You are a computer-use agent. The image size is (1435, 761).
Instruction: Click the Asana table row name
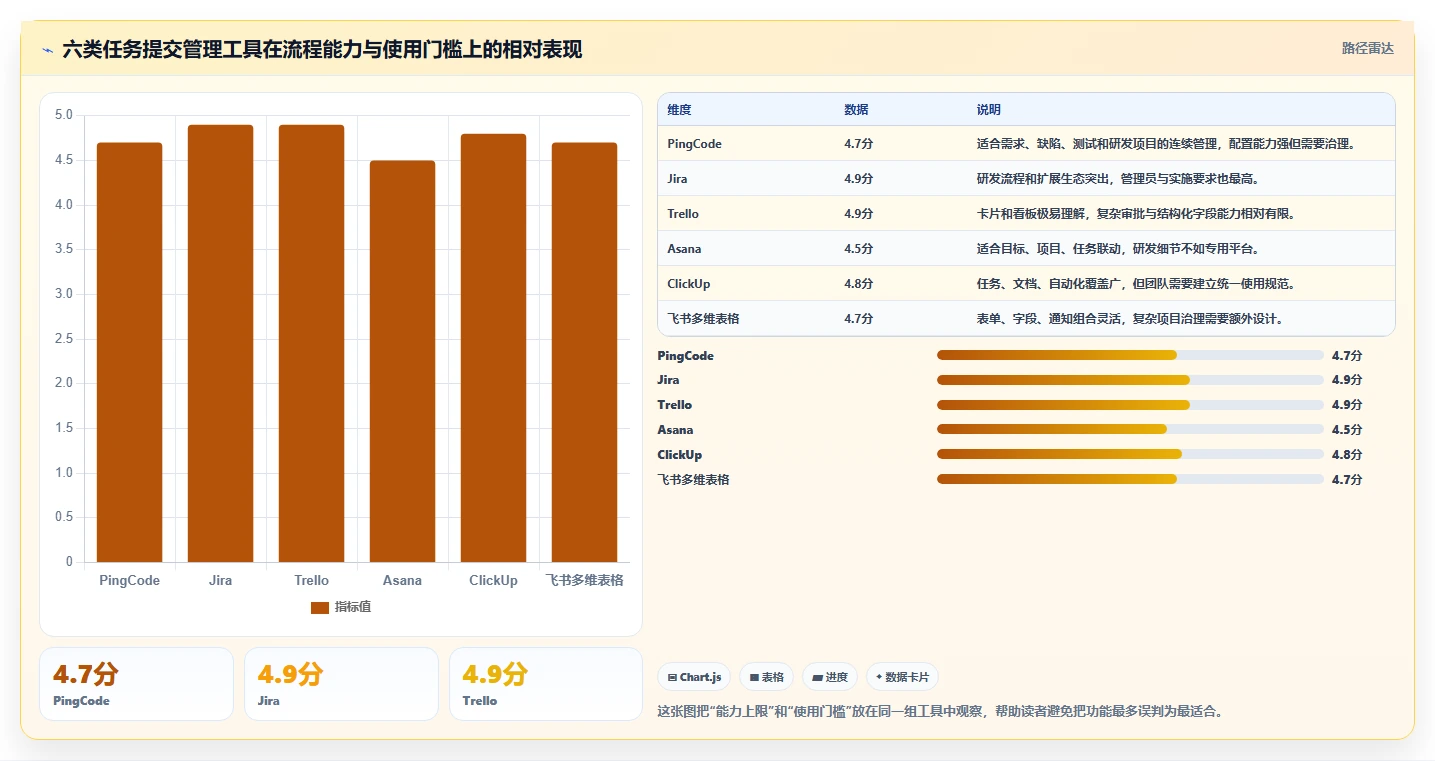(685, 249)
